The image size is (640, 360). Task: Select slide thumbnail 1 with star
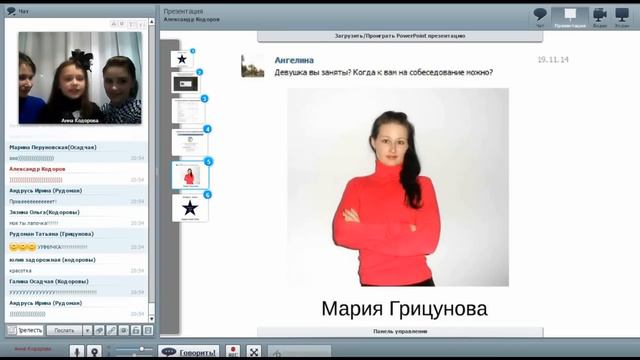[x=182, y=59]
